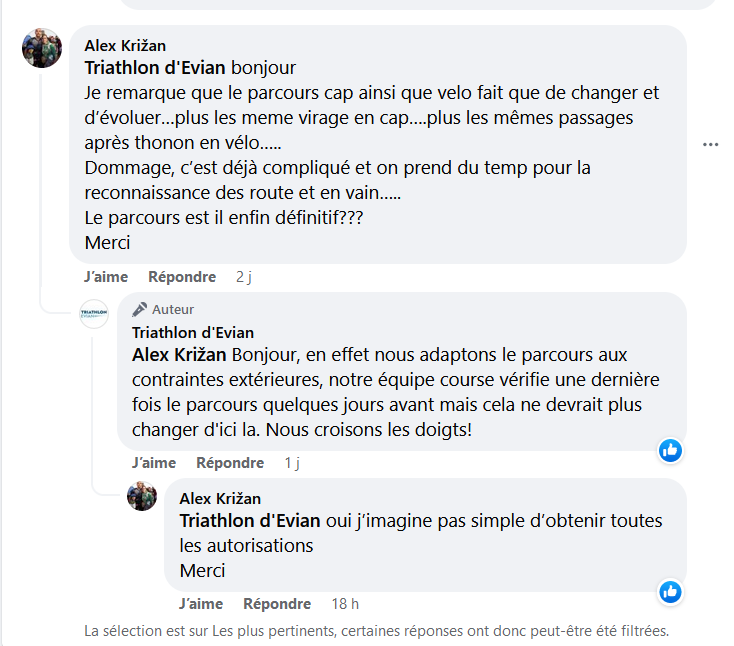Click Alex Križan's avatar on top comment

point(41,49)
